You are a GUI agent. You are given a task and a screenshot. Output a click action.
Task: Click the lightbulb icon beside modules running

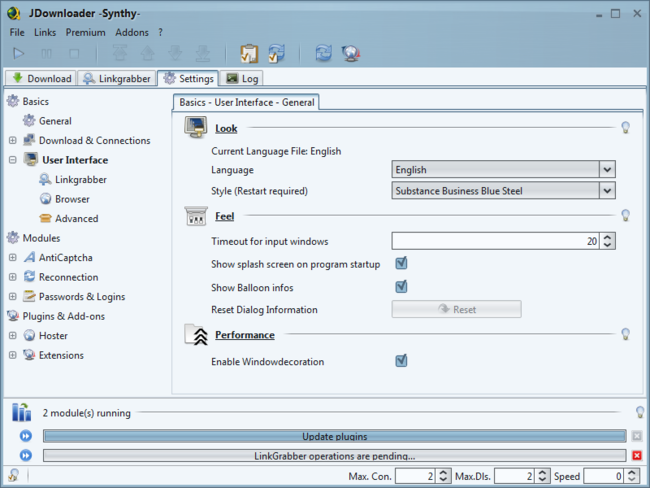[x=640, y=412]
